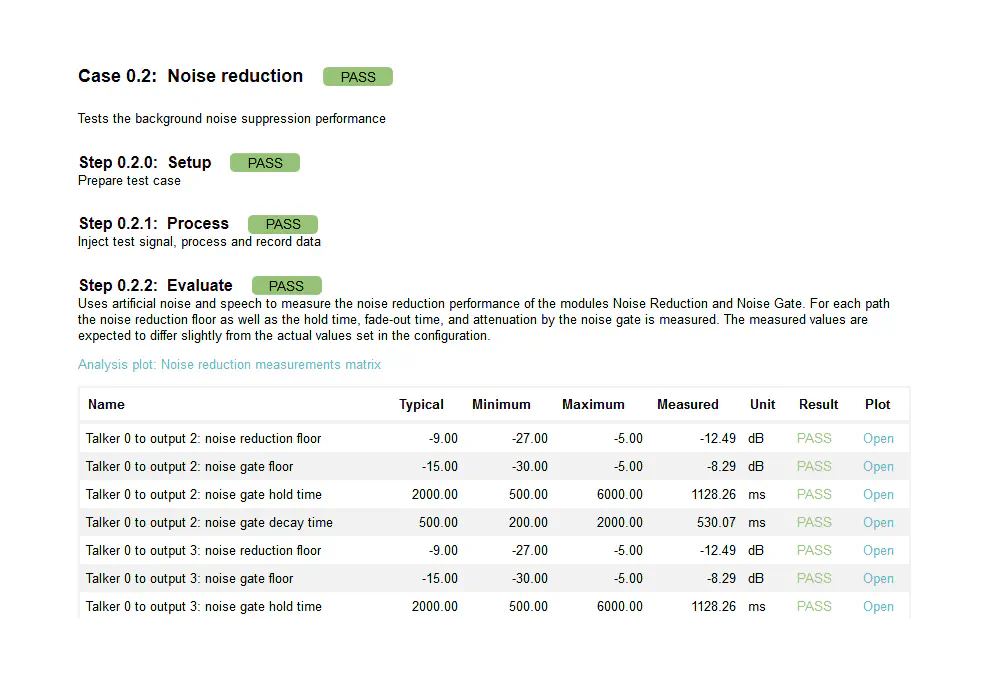Click maximum value 2000.00 in decay time row

[620, 522]
